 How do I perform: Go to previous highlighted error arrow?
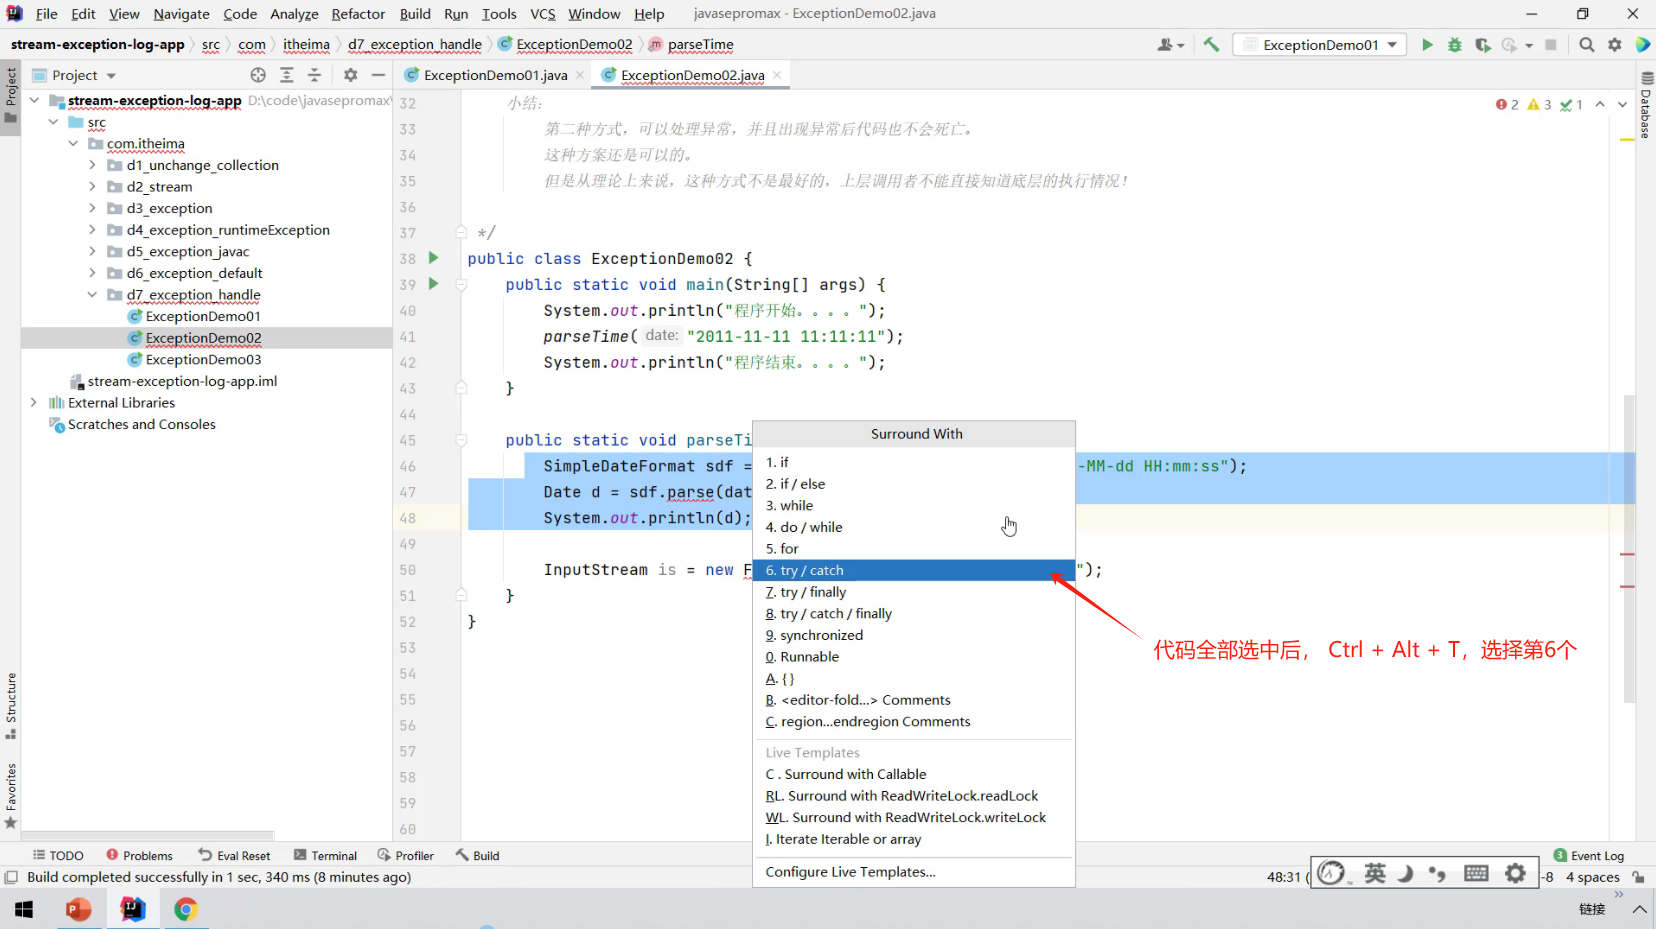click(1600, 104)
